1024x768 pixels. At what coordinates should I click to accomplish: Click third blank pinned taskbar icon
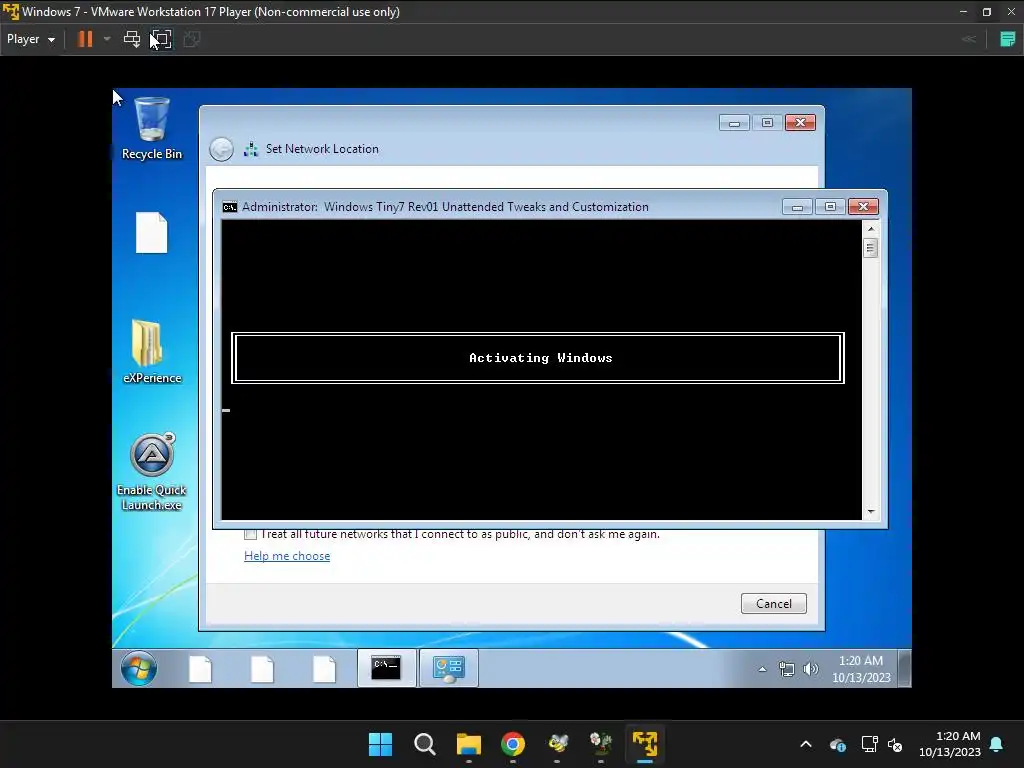click(325, 669)
